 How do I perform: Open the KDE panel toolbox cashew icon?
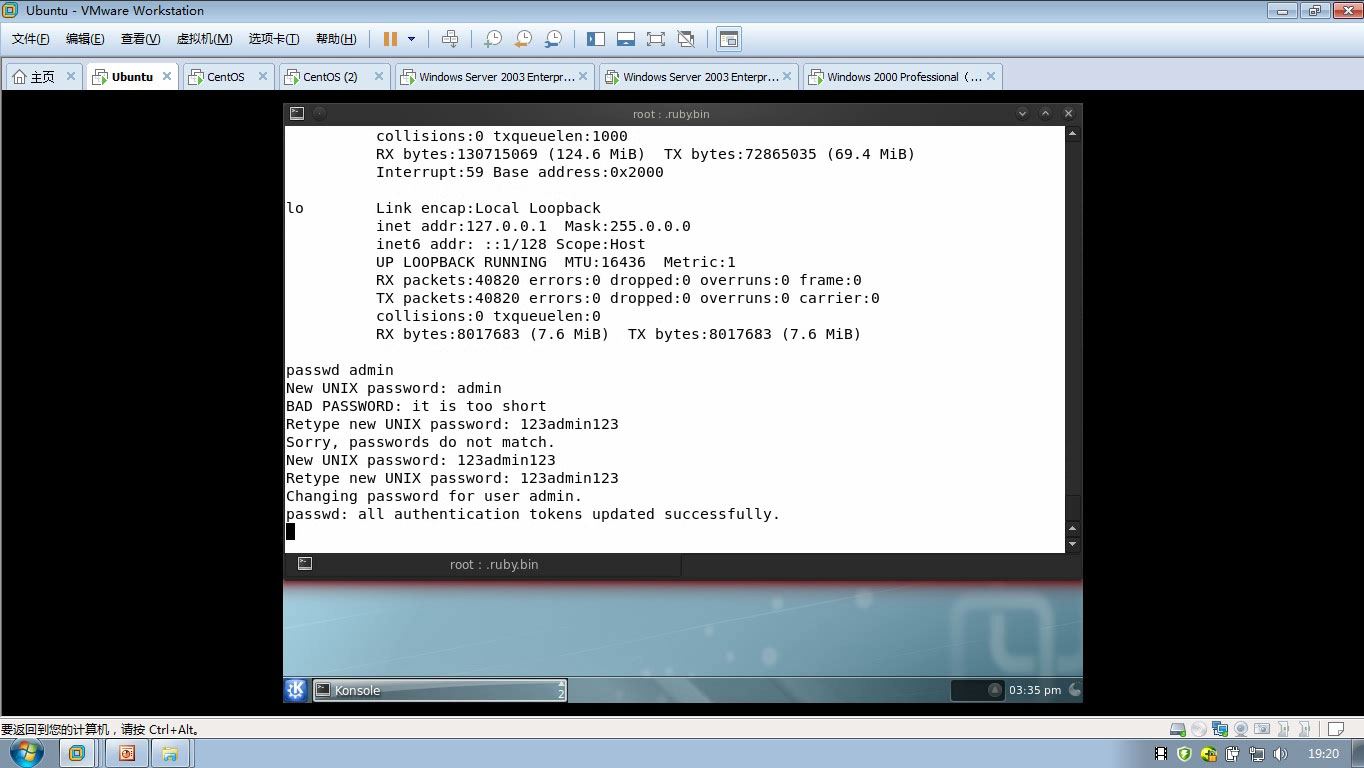pyautogui.click(x=1074, y=690)
